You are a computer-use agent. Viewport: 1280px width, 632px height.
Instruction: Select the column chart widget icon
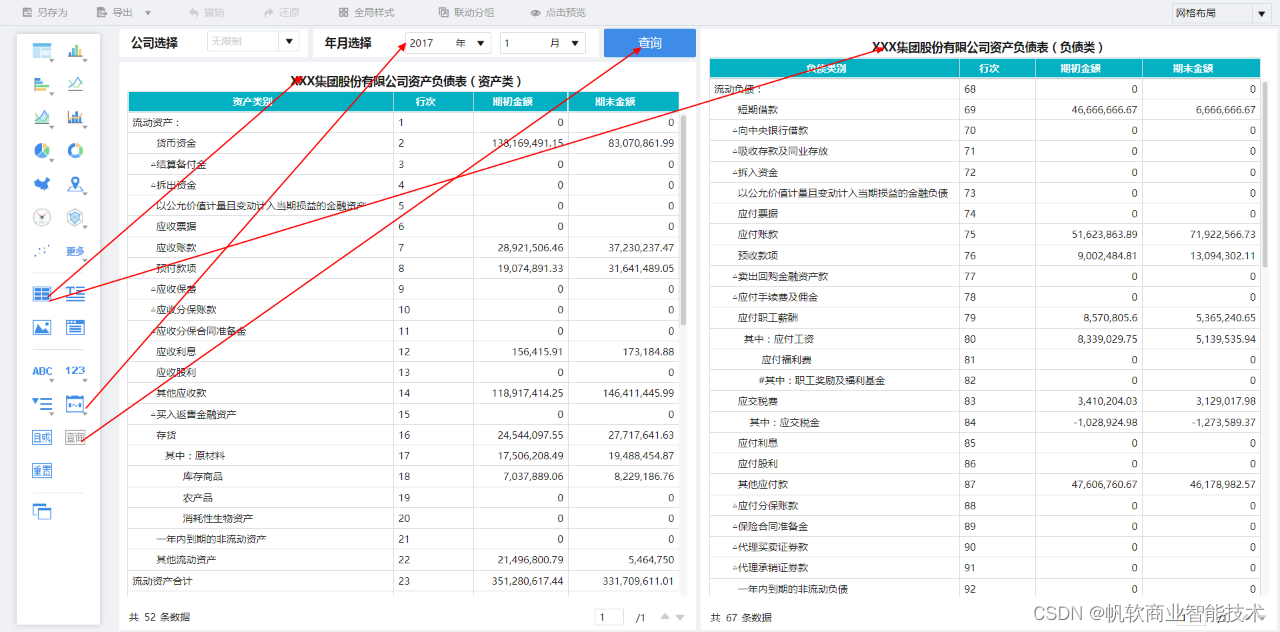coord(75,50)
